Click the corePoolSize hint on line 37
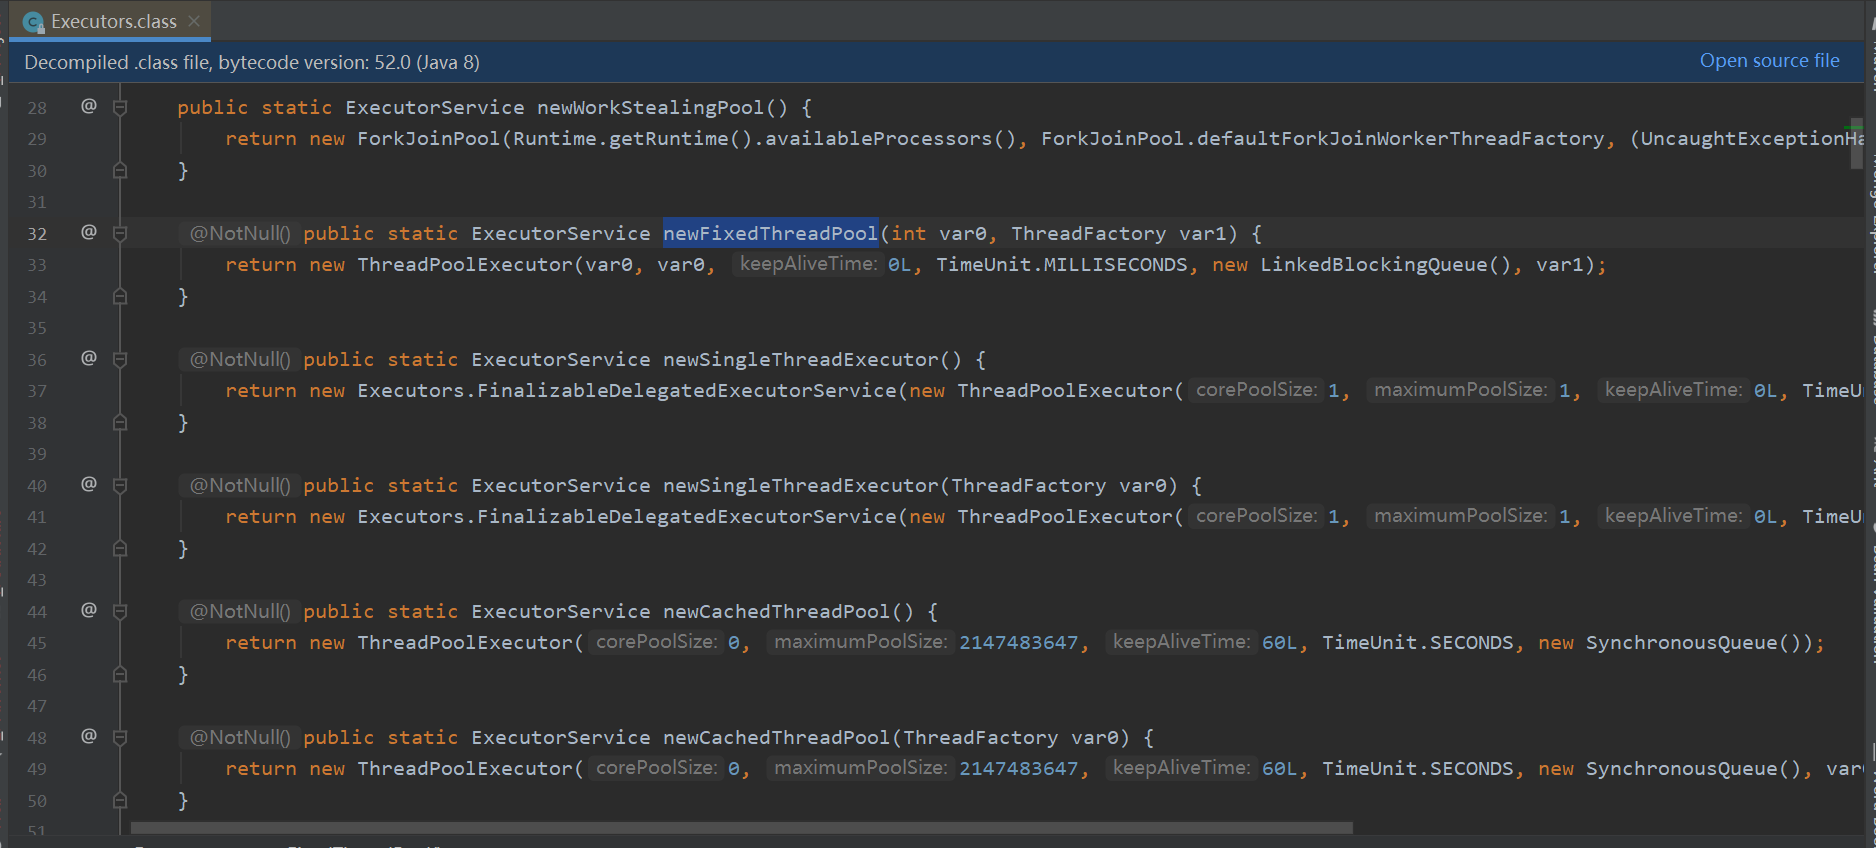 1256,390
